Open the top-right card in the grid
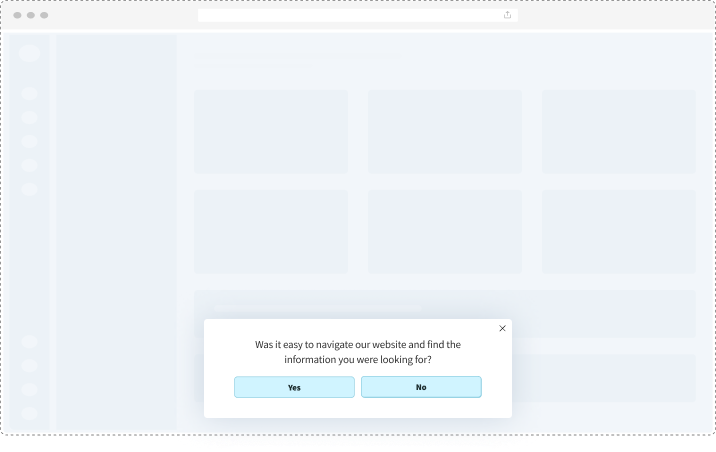The image size is (716, 452). 618,131
